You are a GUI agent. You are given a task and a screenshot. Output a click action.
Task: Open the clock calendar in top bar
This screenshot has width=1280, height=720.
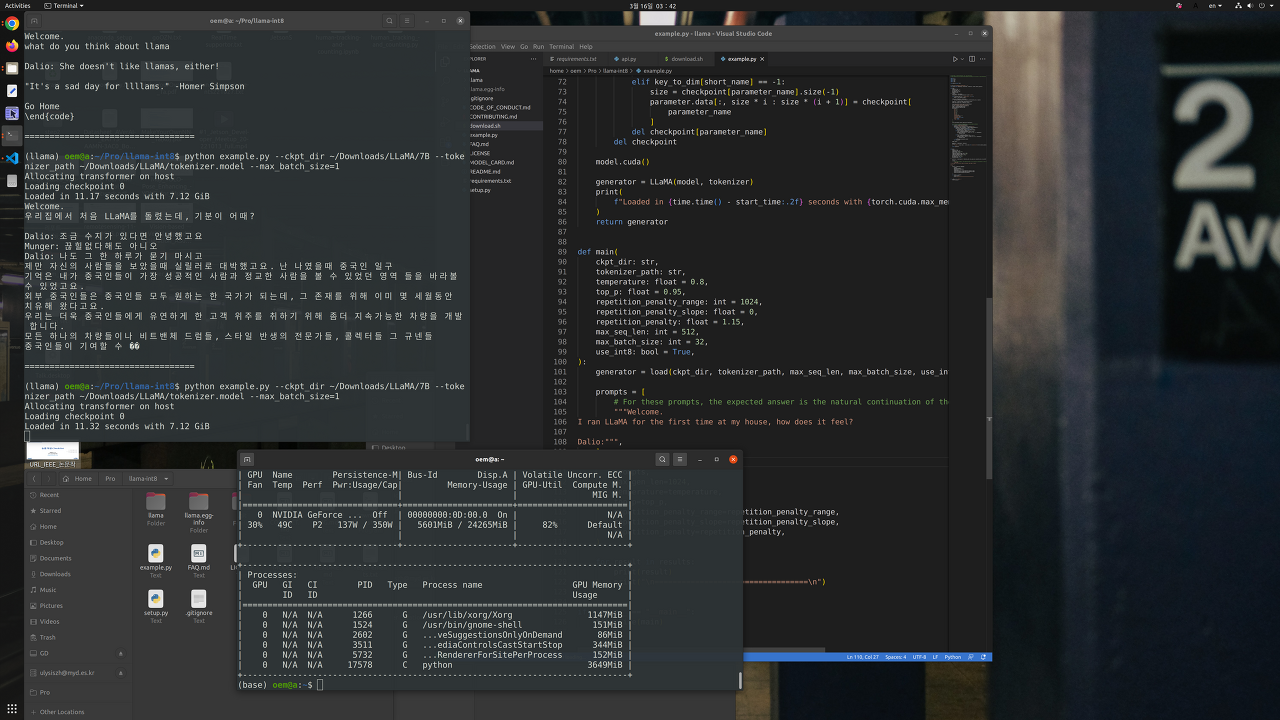click(653, 5)
